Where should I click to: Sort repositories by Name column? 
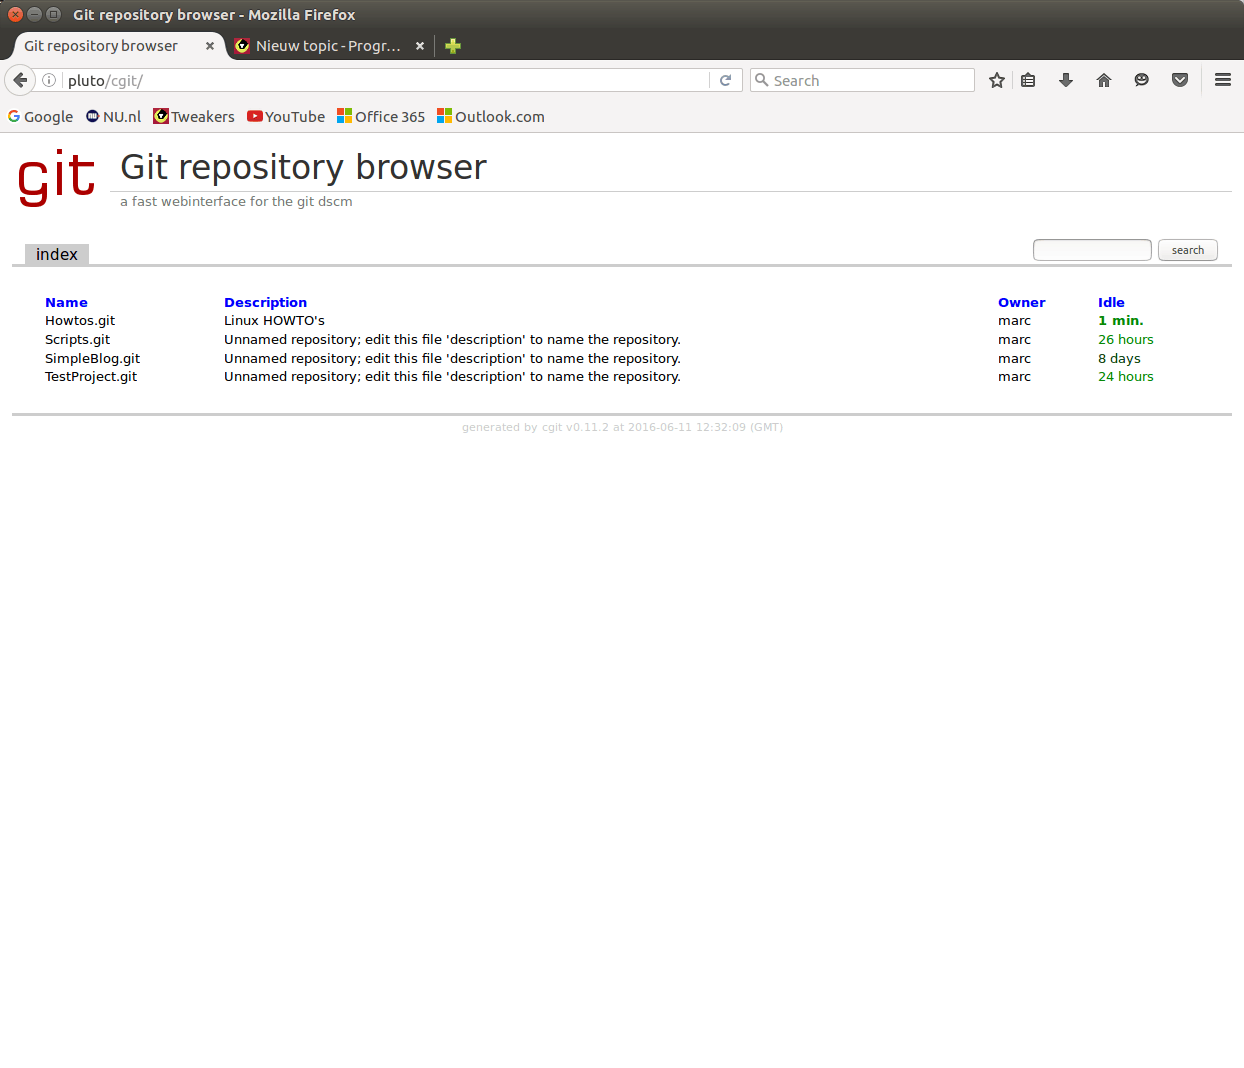66,302
